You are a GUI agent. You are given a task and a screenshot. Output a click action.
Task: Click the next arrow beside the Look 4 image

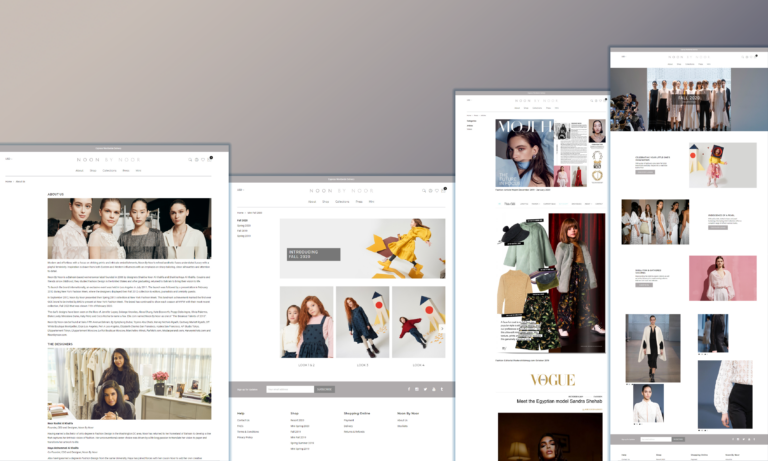(442, 329)
